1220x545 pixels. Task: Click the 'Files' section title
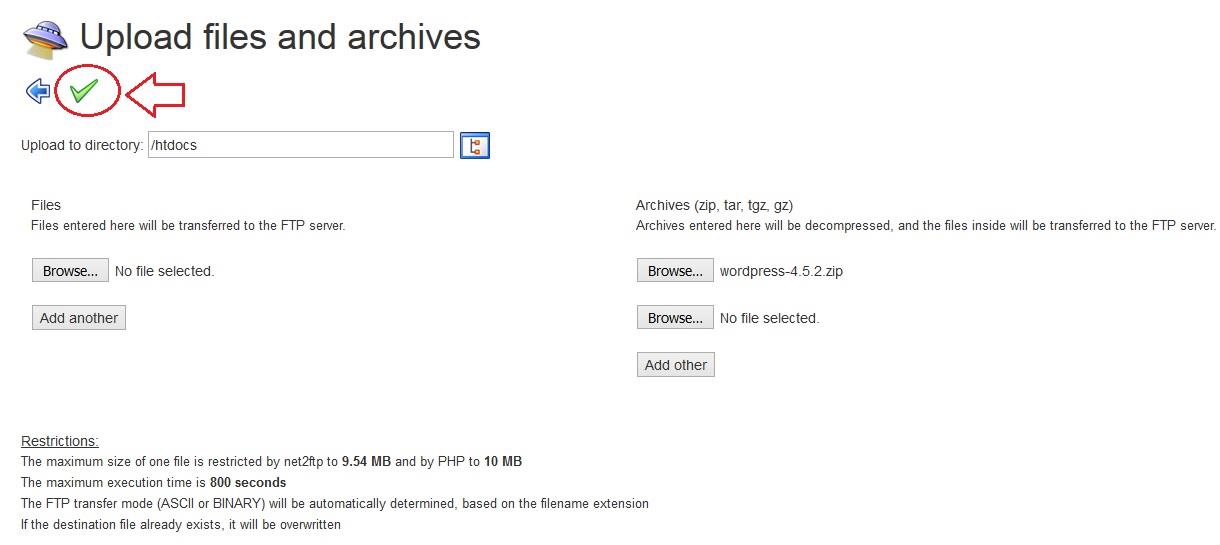pos(46,205)
